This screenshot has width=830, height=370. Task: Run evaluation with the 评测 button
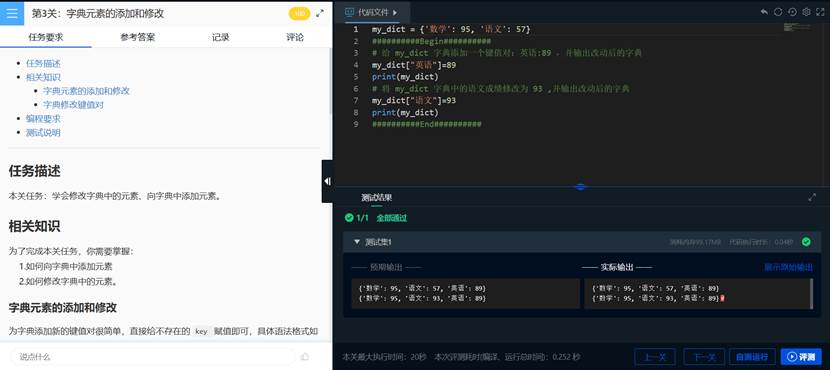click(x=801, y=356)
